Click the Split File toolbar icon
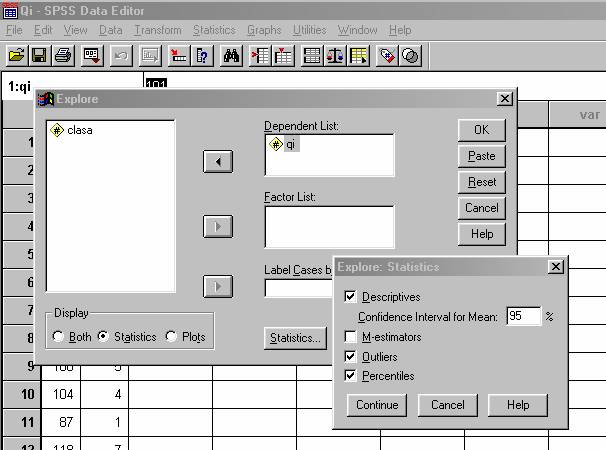 click(x=312, y=56)
